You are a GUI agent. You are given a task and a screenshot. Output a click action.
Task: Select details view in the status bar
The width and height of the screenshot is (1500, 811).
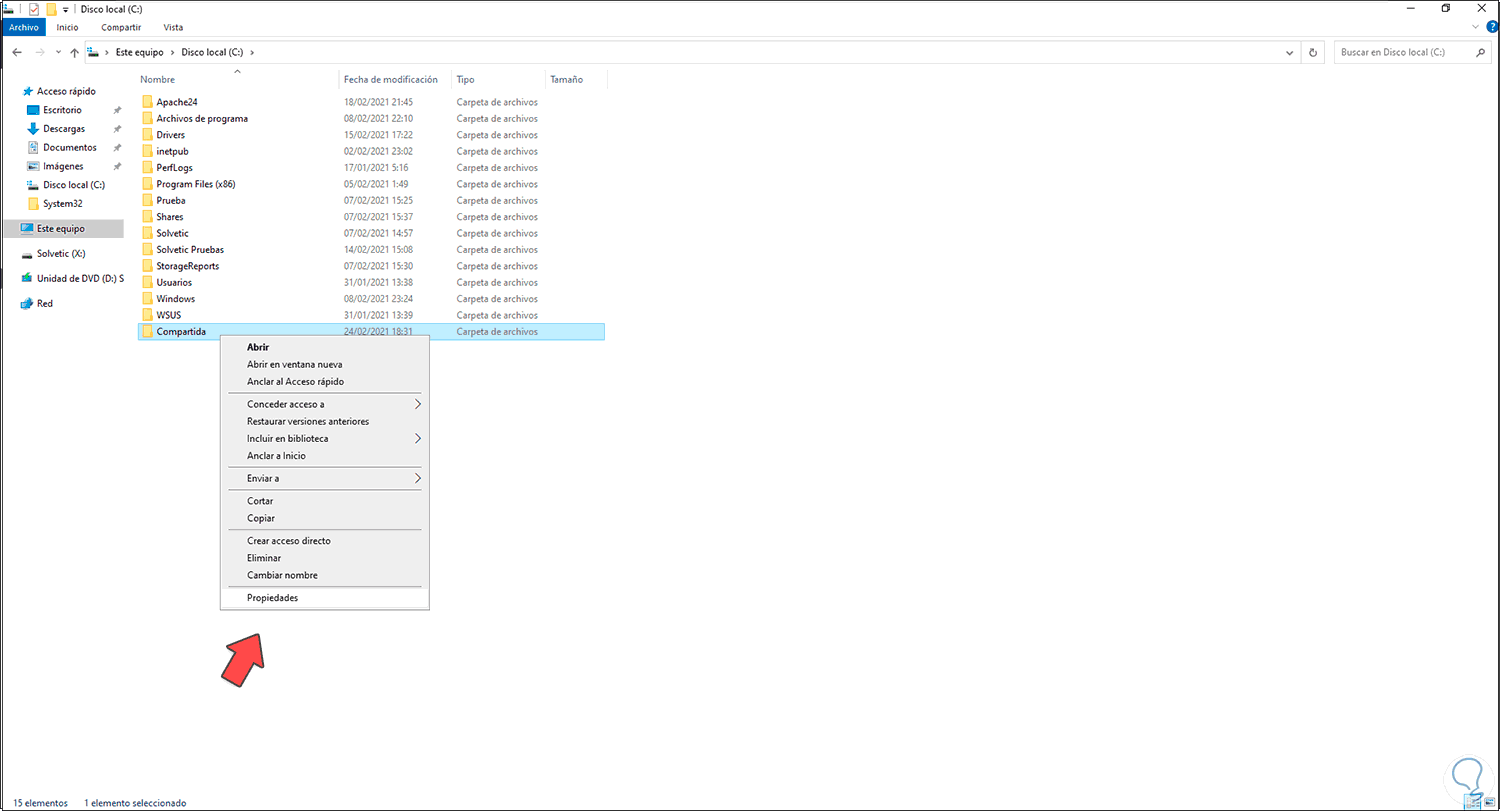point(1472,802)
